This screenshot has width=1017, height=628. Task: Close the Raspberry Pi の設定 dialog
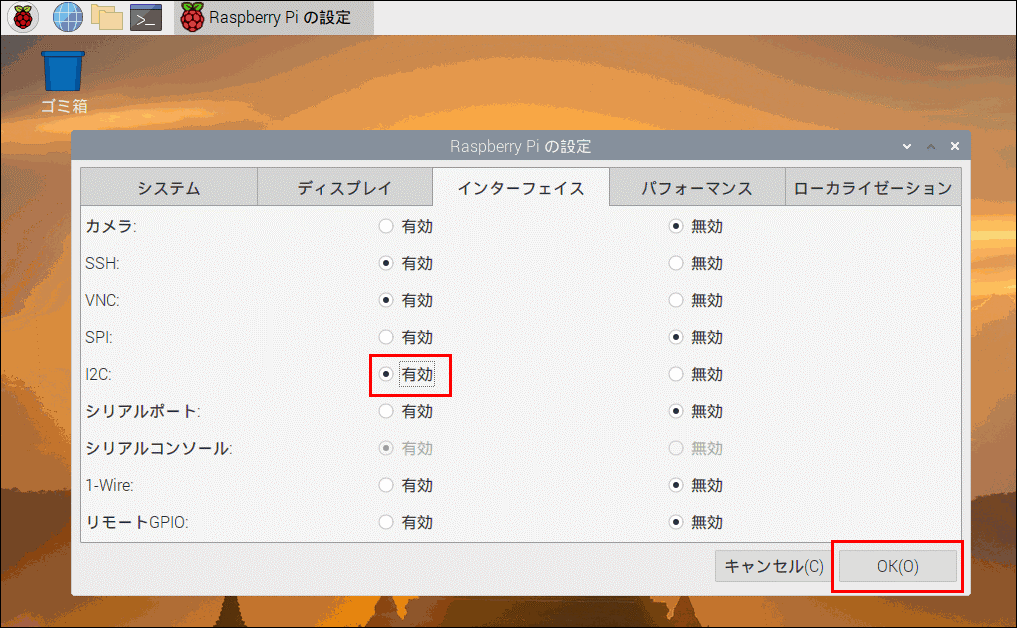point(955,147)
